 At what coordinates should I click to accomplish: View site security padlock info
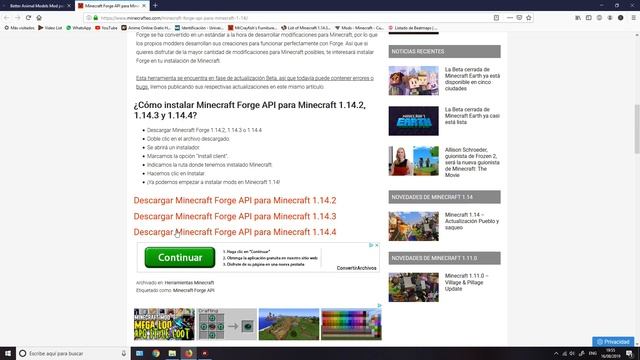[x=96, y=18]
